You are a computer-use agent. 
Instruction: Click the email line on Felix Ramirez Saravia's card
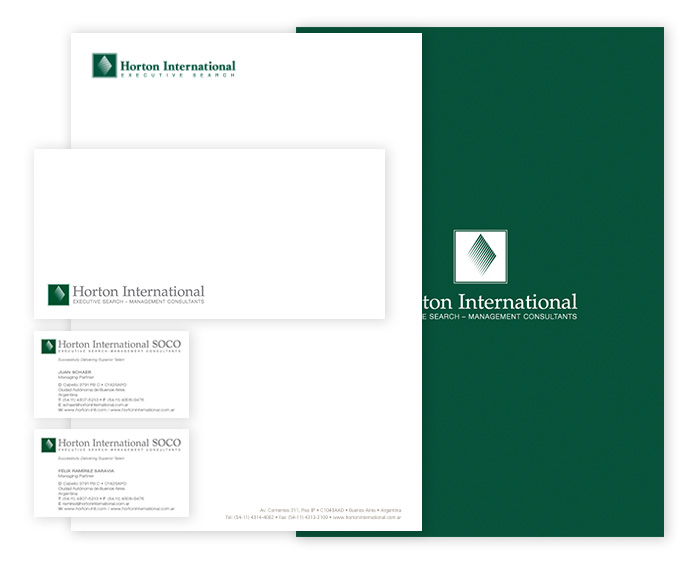94,504
